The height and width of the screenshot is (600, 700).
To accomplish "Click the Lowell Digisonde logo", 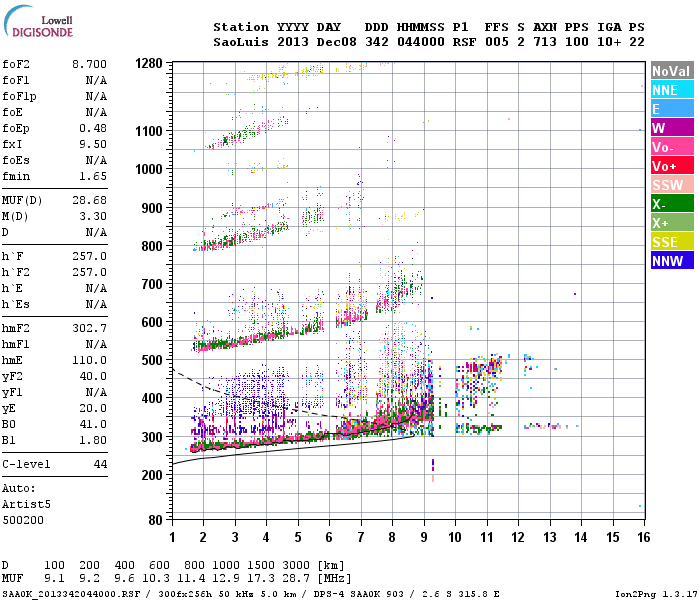I will [38, 22].
